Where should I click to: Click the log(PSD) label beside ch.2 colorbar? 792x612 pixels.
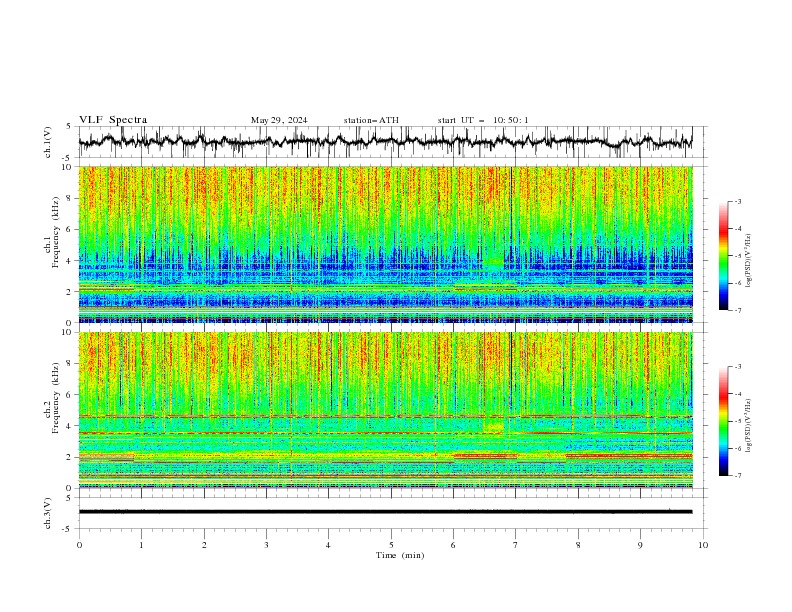pos(748,426)
